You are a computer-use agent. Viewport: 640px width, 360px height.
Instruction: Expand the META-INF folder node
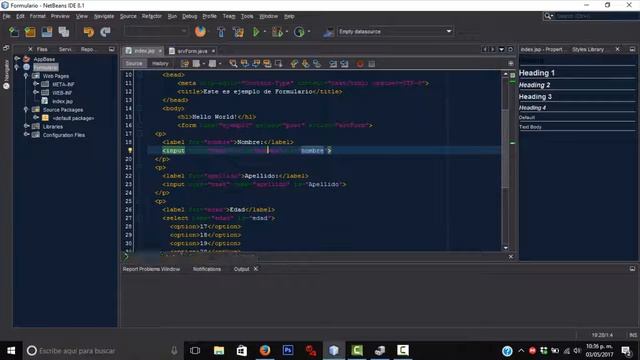point(36,84)
